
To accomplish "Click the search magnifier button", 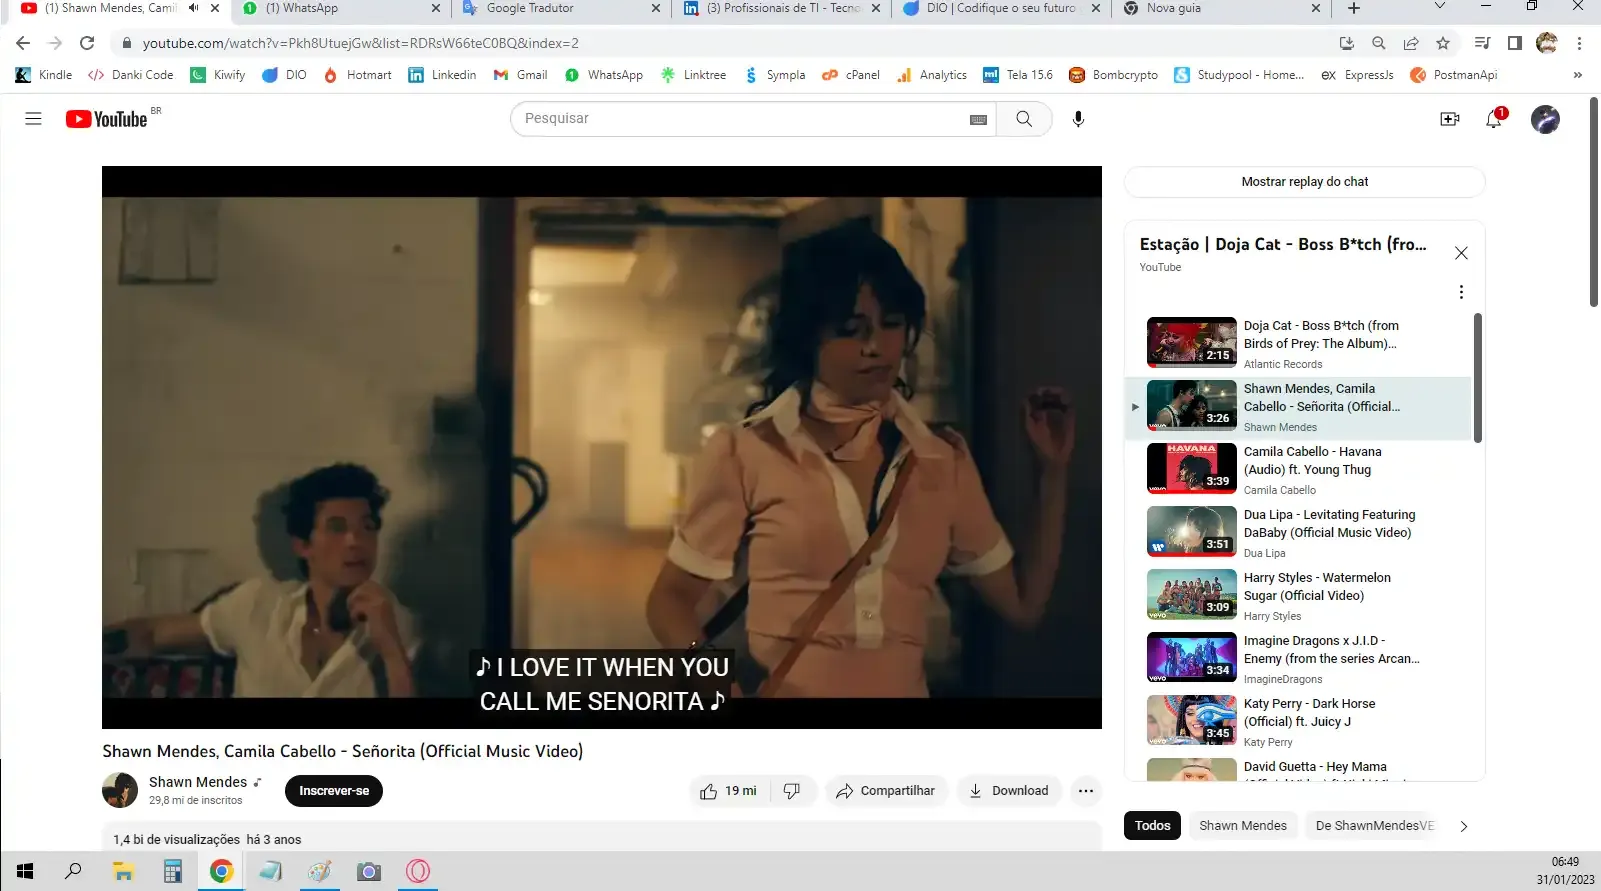I will tap(1024, 119).
